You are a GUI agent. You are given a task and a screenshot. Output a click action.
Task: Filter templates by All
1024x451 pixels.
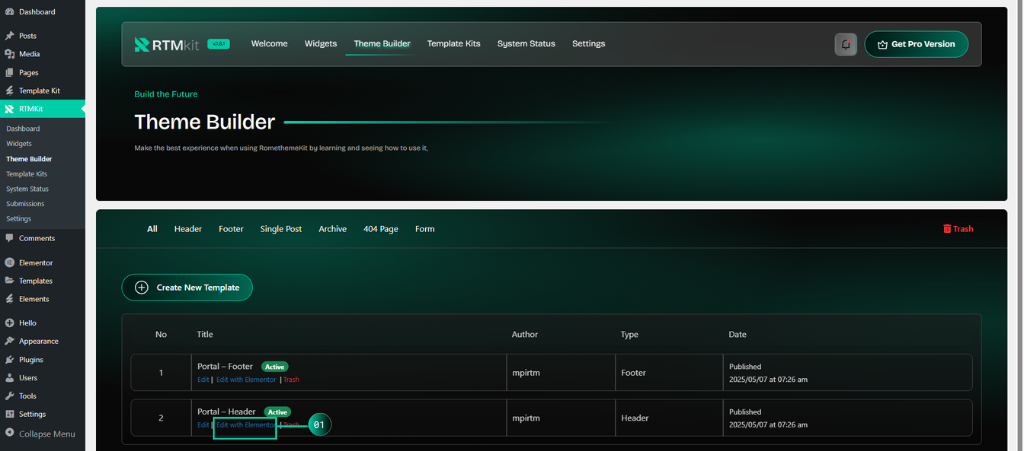click(x=152, y=229)
